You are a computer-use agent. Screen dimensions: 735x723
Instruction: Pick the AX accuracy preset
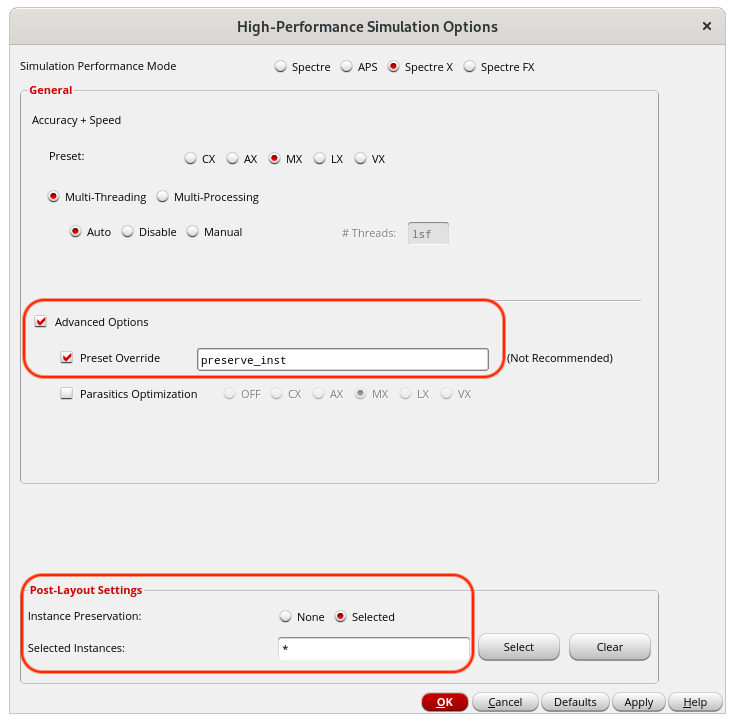[x=233, y=159]
